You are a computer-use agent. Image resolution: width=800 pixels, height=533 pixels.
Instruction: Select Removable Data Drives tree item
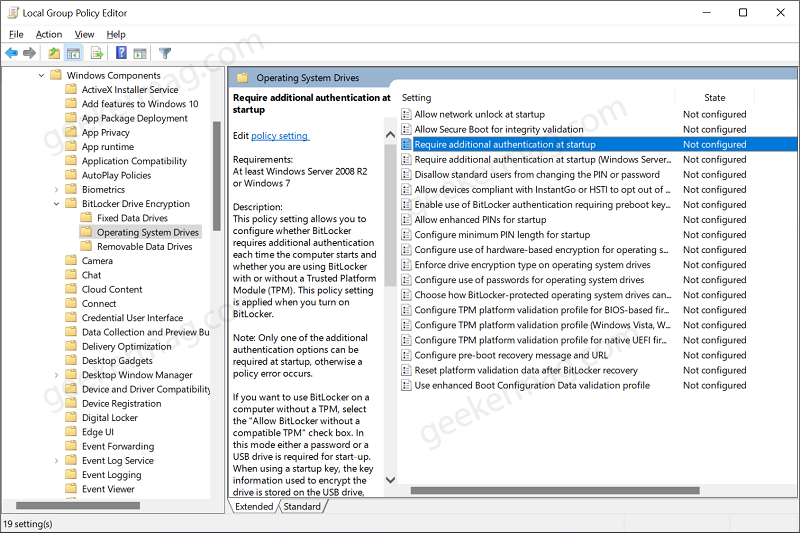coord(144,246)
